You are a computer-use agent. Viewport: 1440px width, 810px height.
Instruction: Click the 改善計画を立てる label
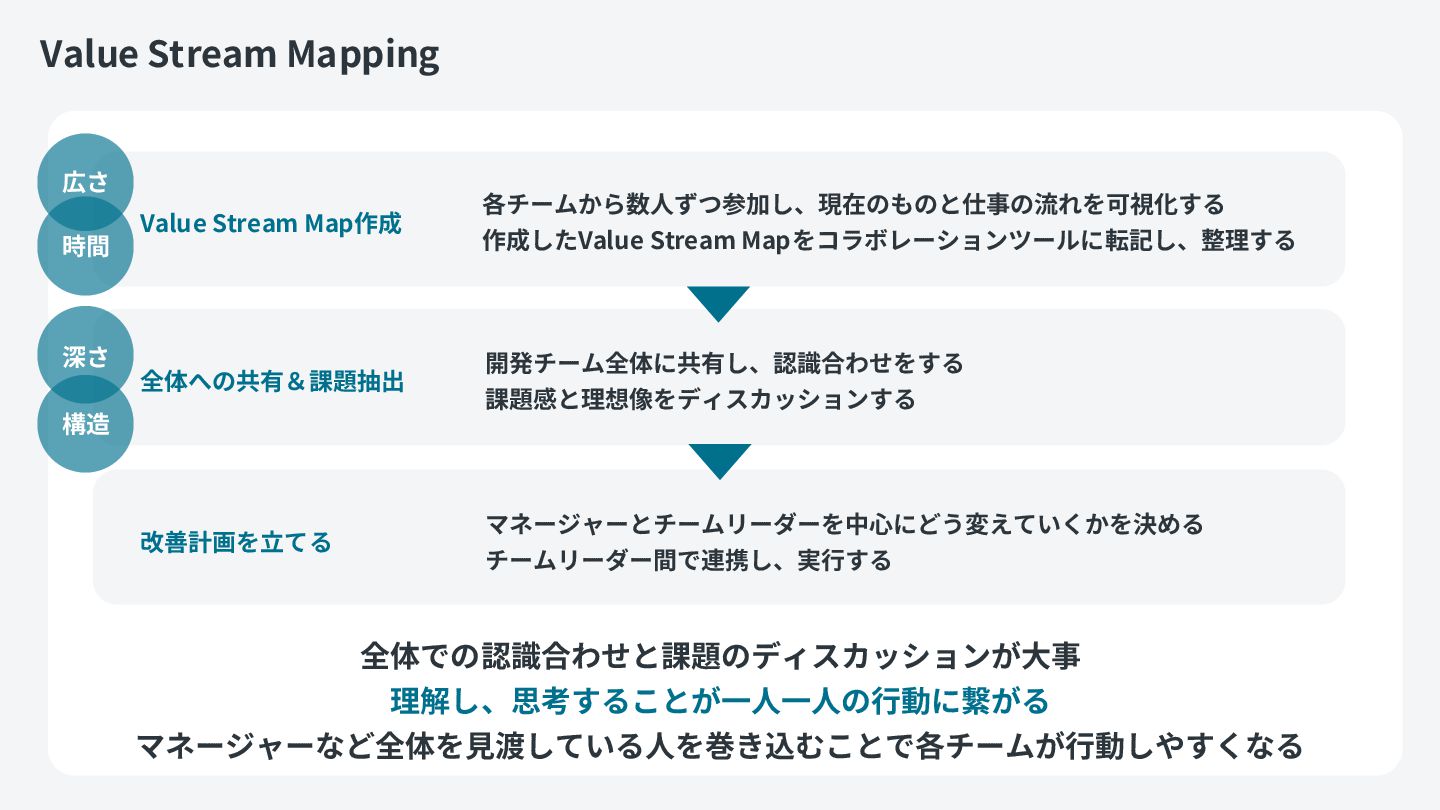[x=236, y=542]
